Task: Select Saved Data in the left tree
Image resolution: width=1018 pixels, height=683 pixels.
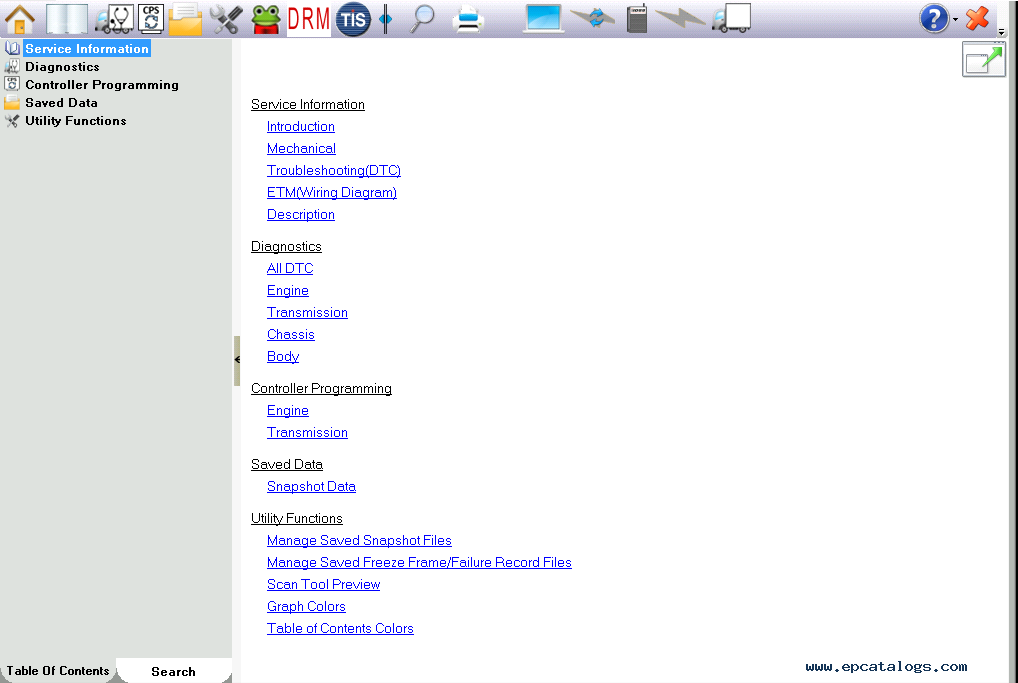Action: pyautogui.click(x=62, y=103)
